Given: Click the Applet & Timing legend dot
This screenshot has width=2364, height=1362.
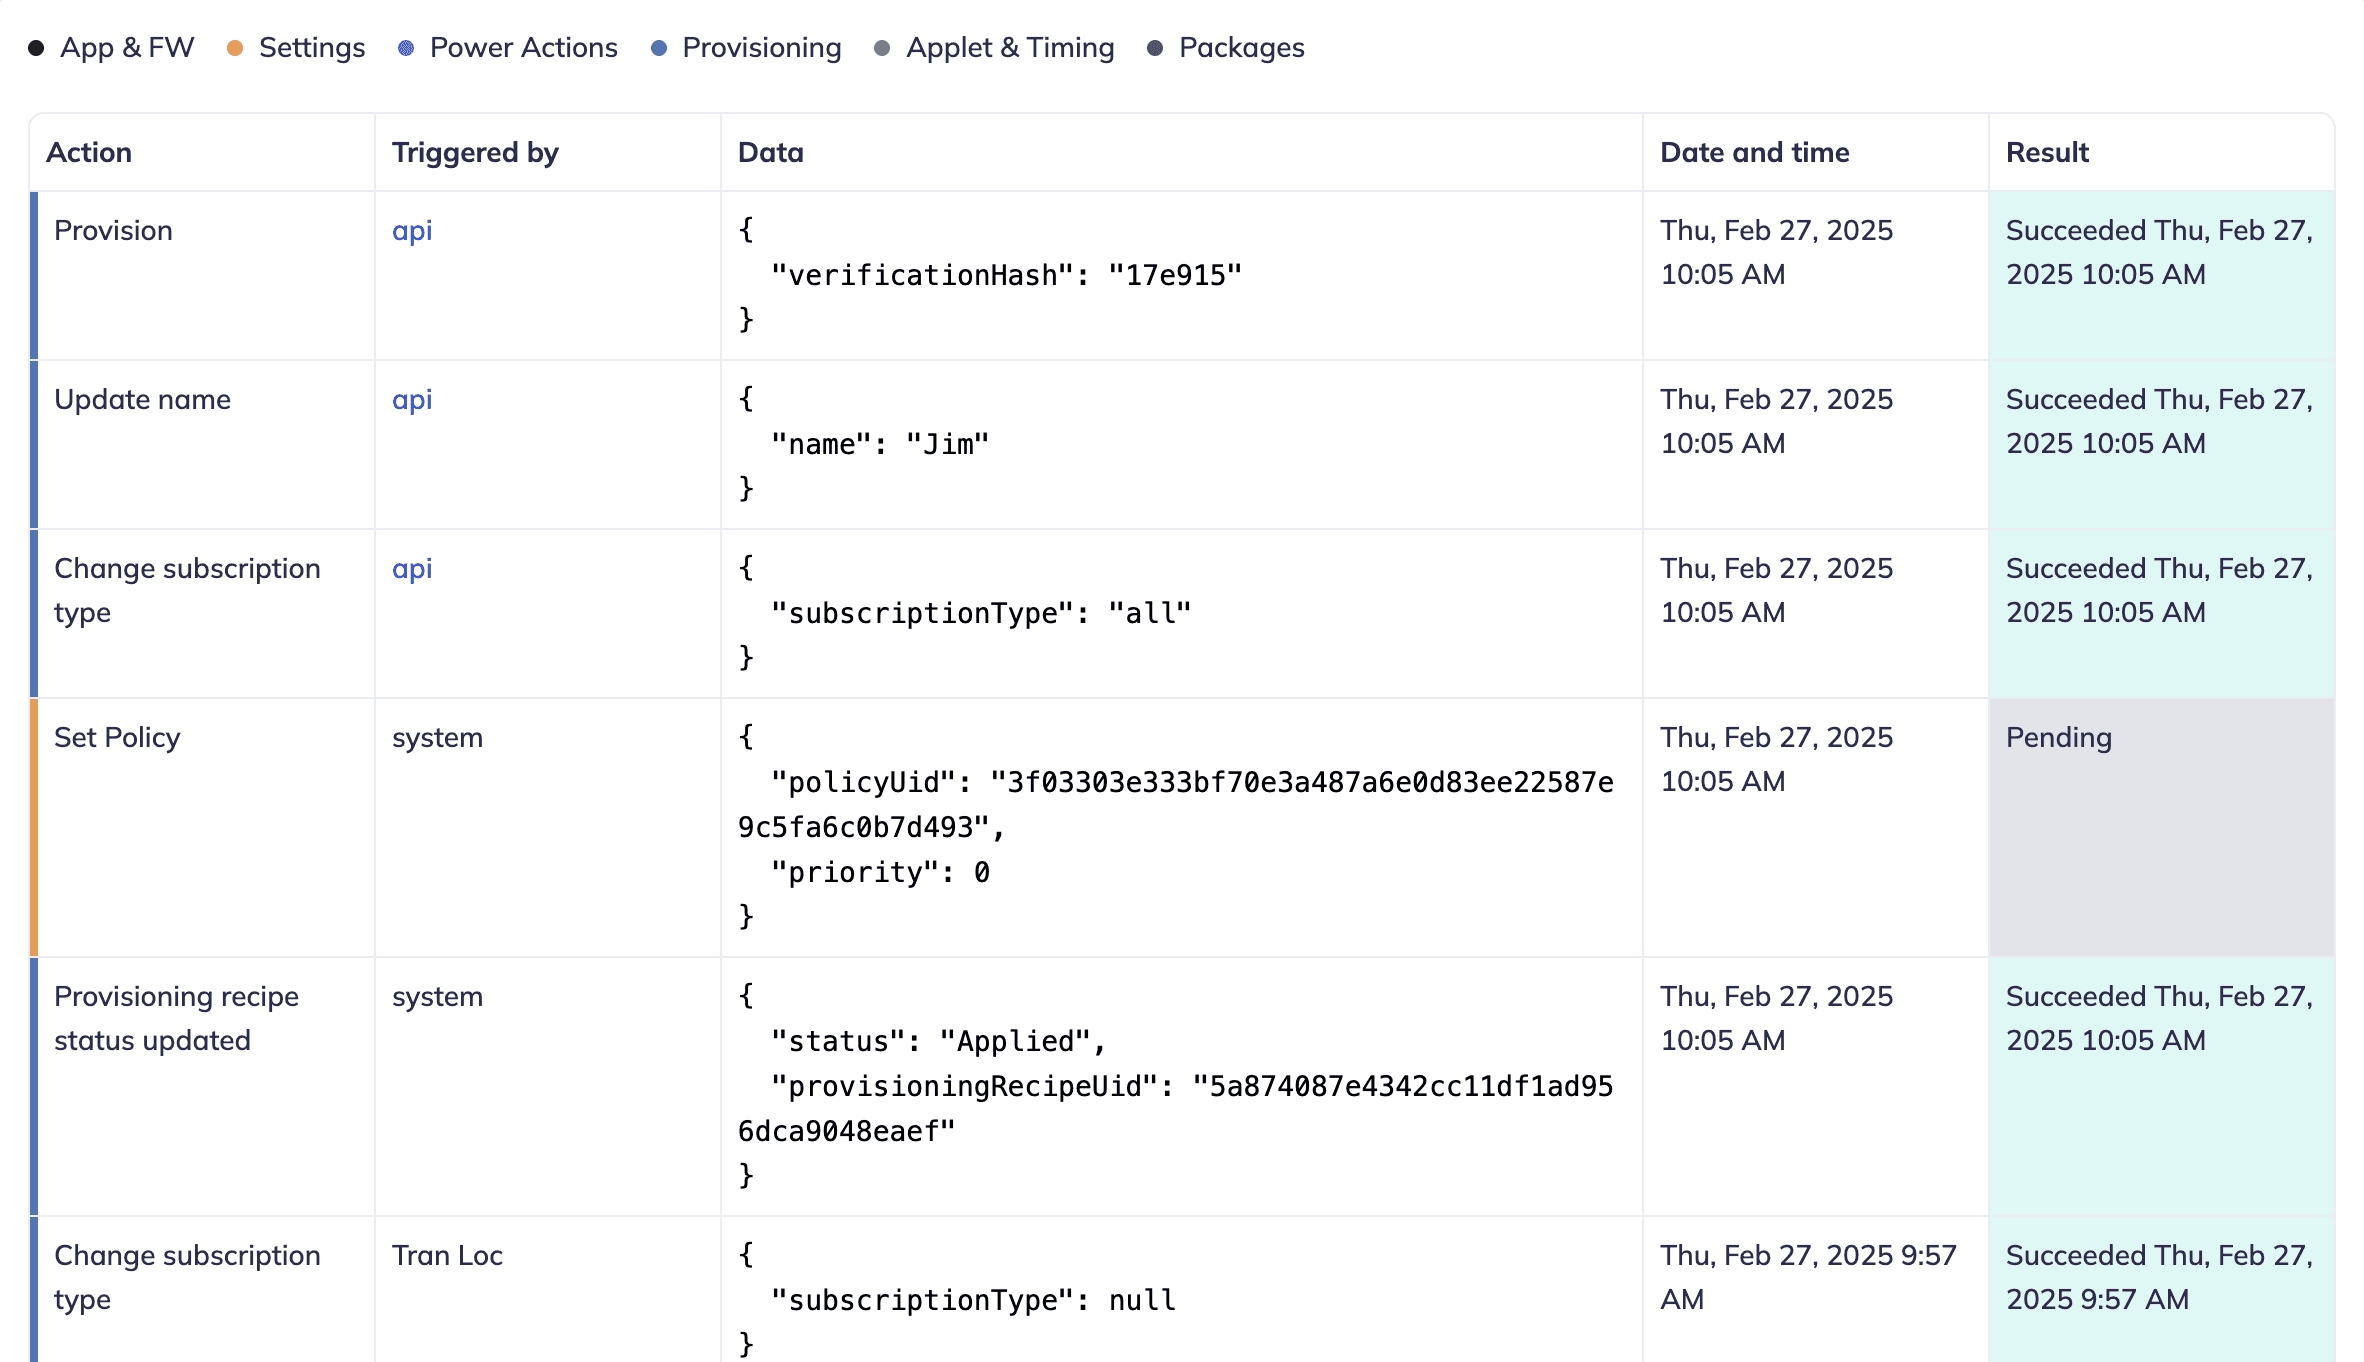Looking at the screenshot, I should tap(881, 47).
